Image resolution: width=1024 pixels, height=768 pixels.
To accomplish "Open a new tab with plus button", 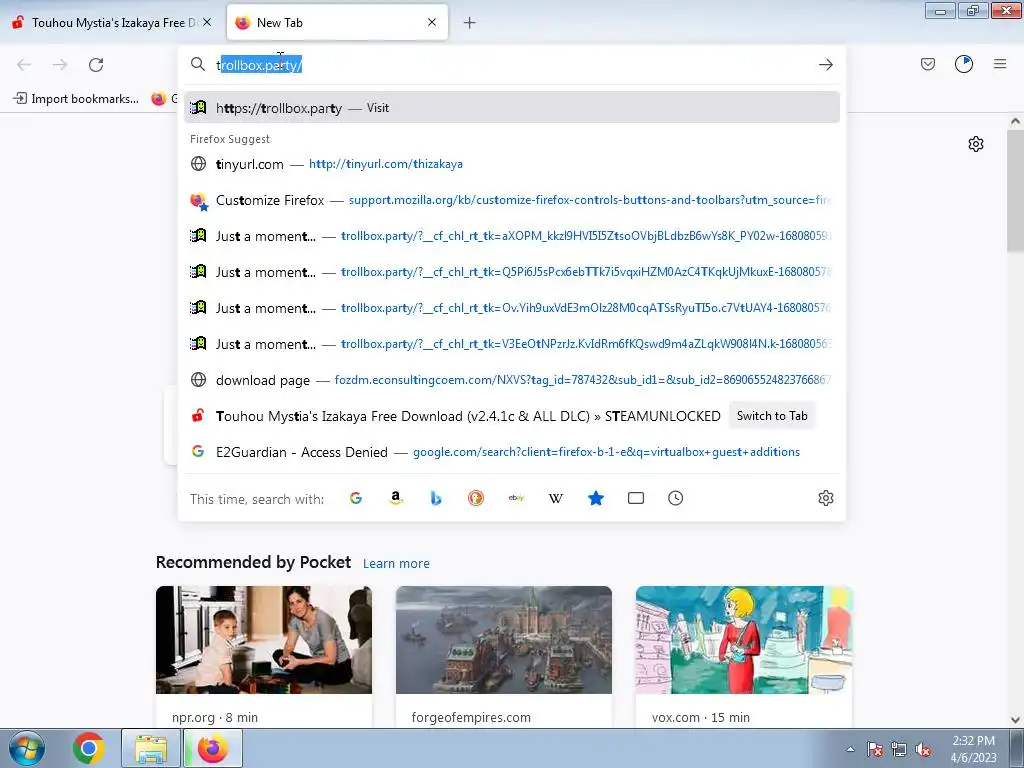I will tap(470, 23).
